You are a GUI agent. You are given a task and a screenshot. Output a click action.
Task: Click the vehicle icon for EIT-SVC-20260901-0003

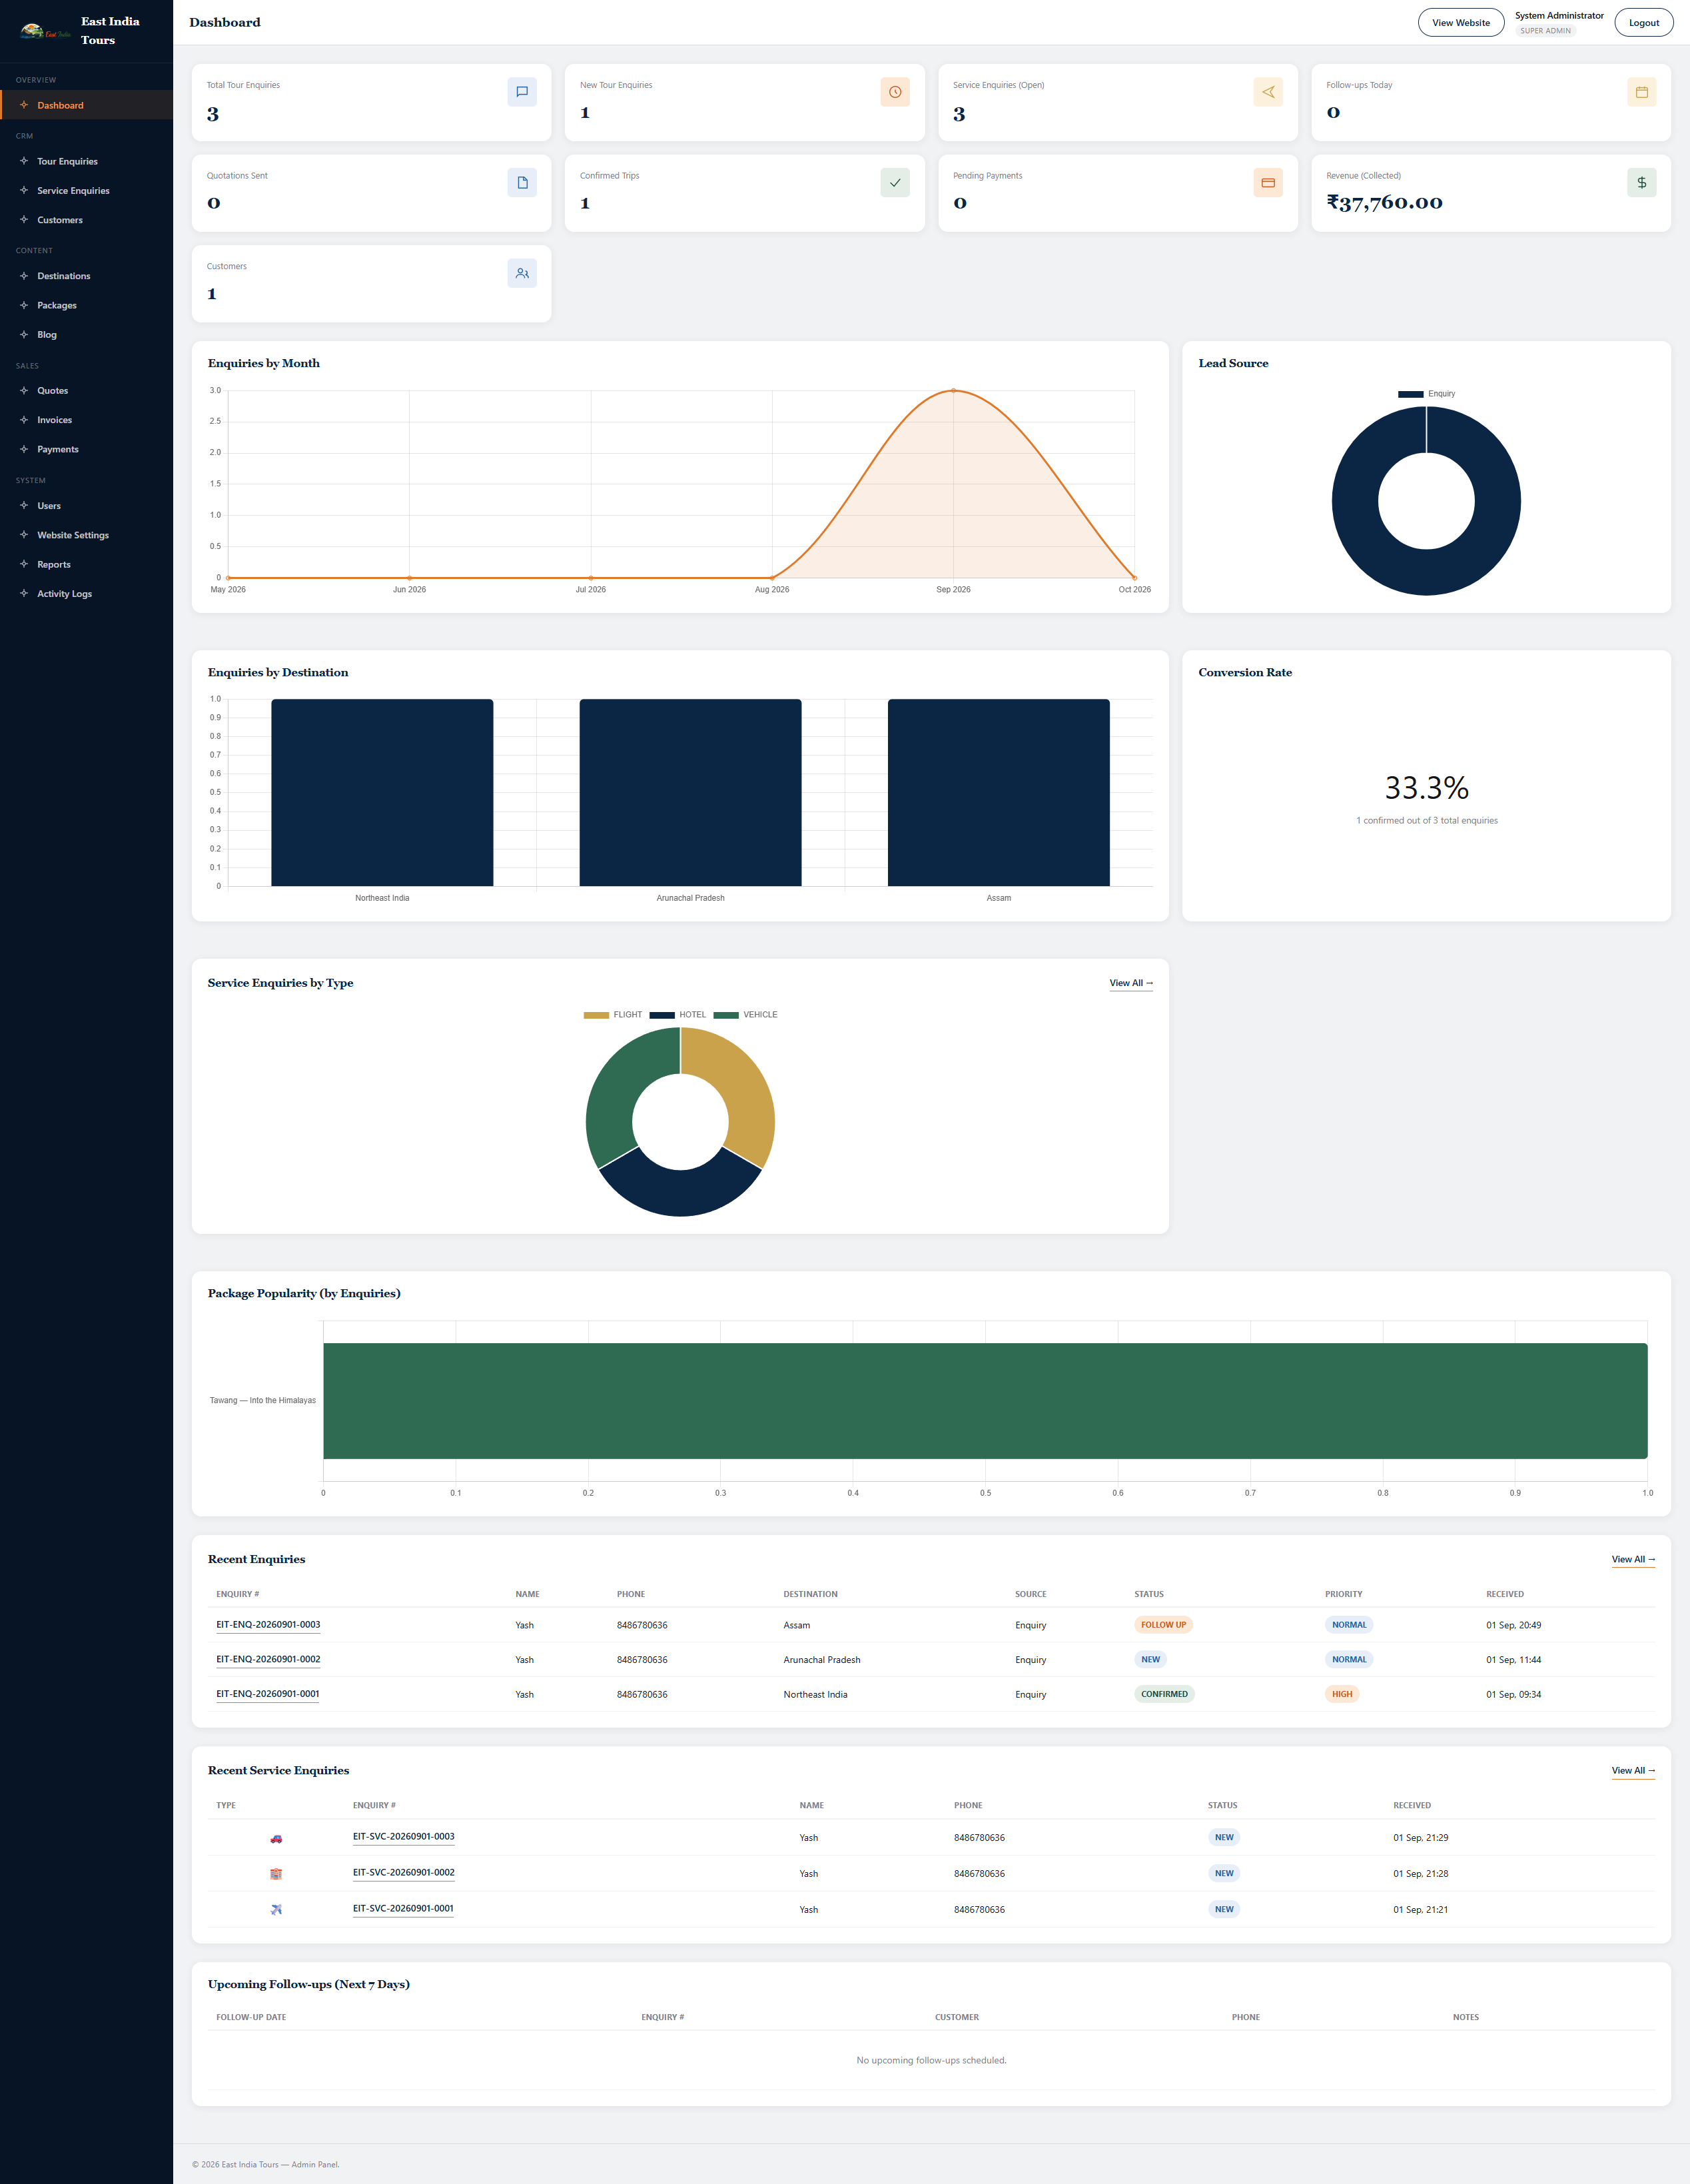[x=276, y=1838]
